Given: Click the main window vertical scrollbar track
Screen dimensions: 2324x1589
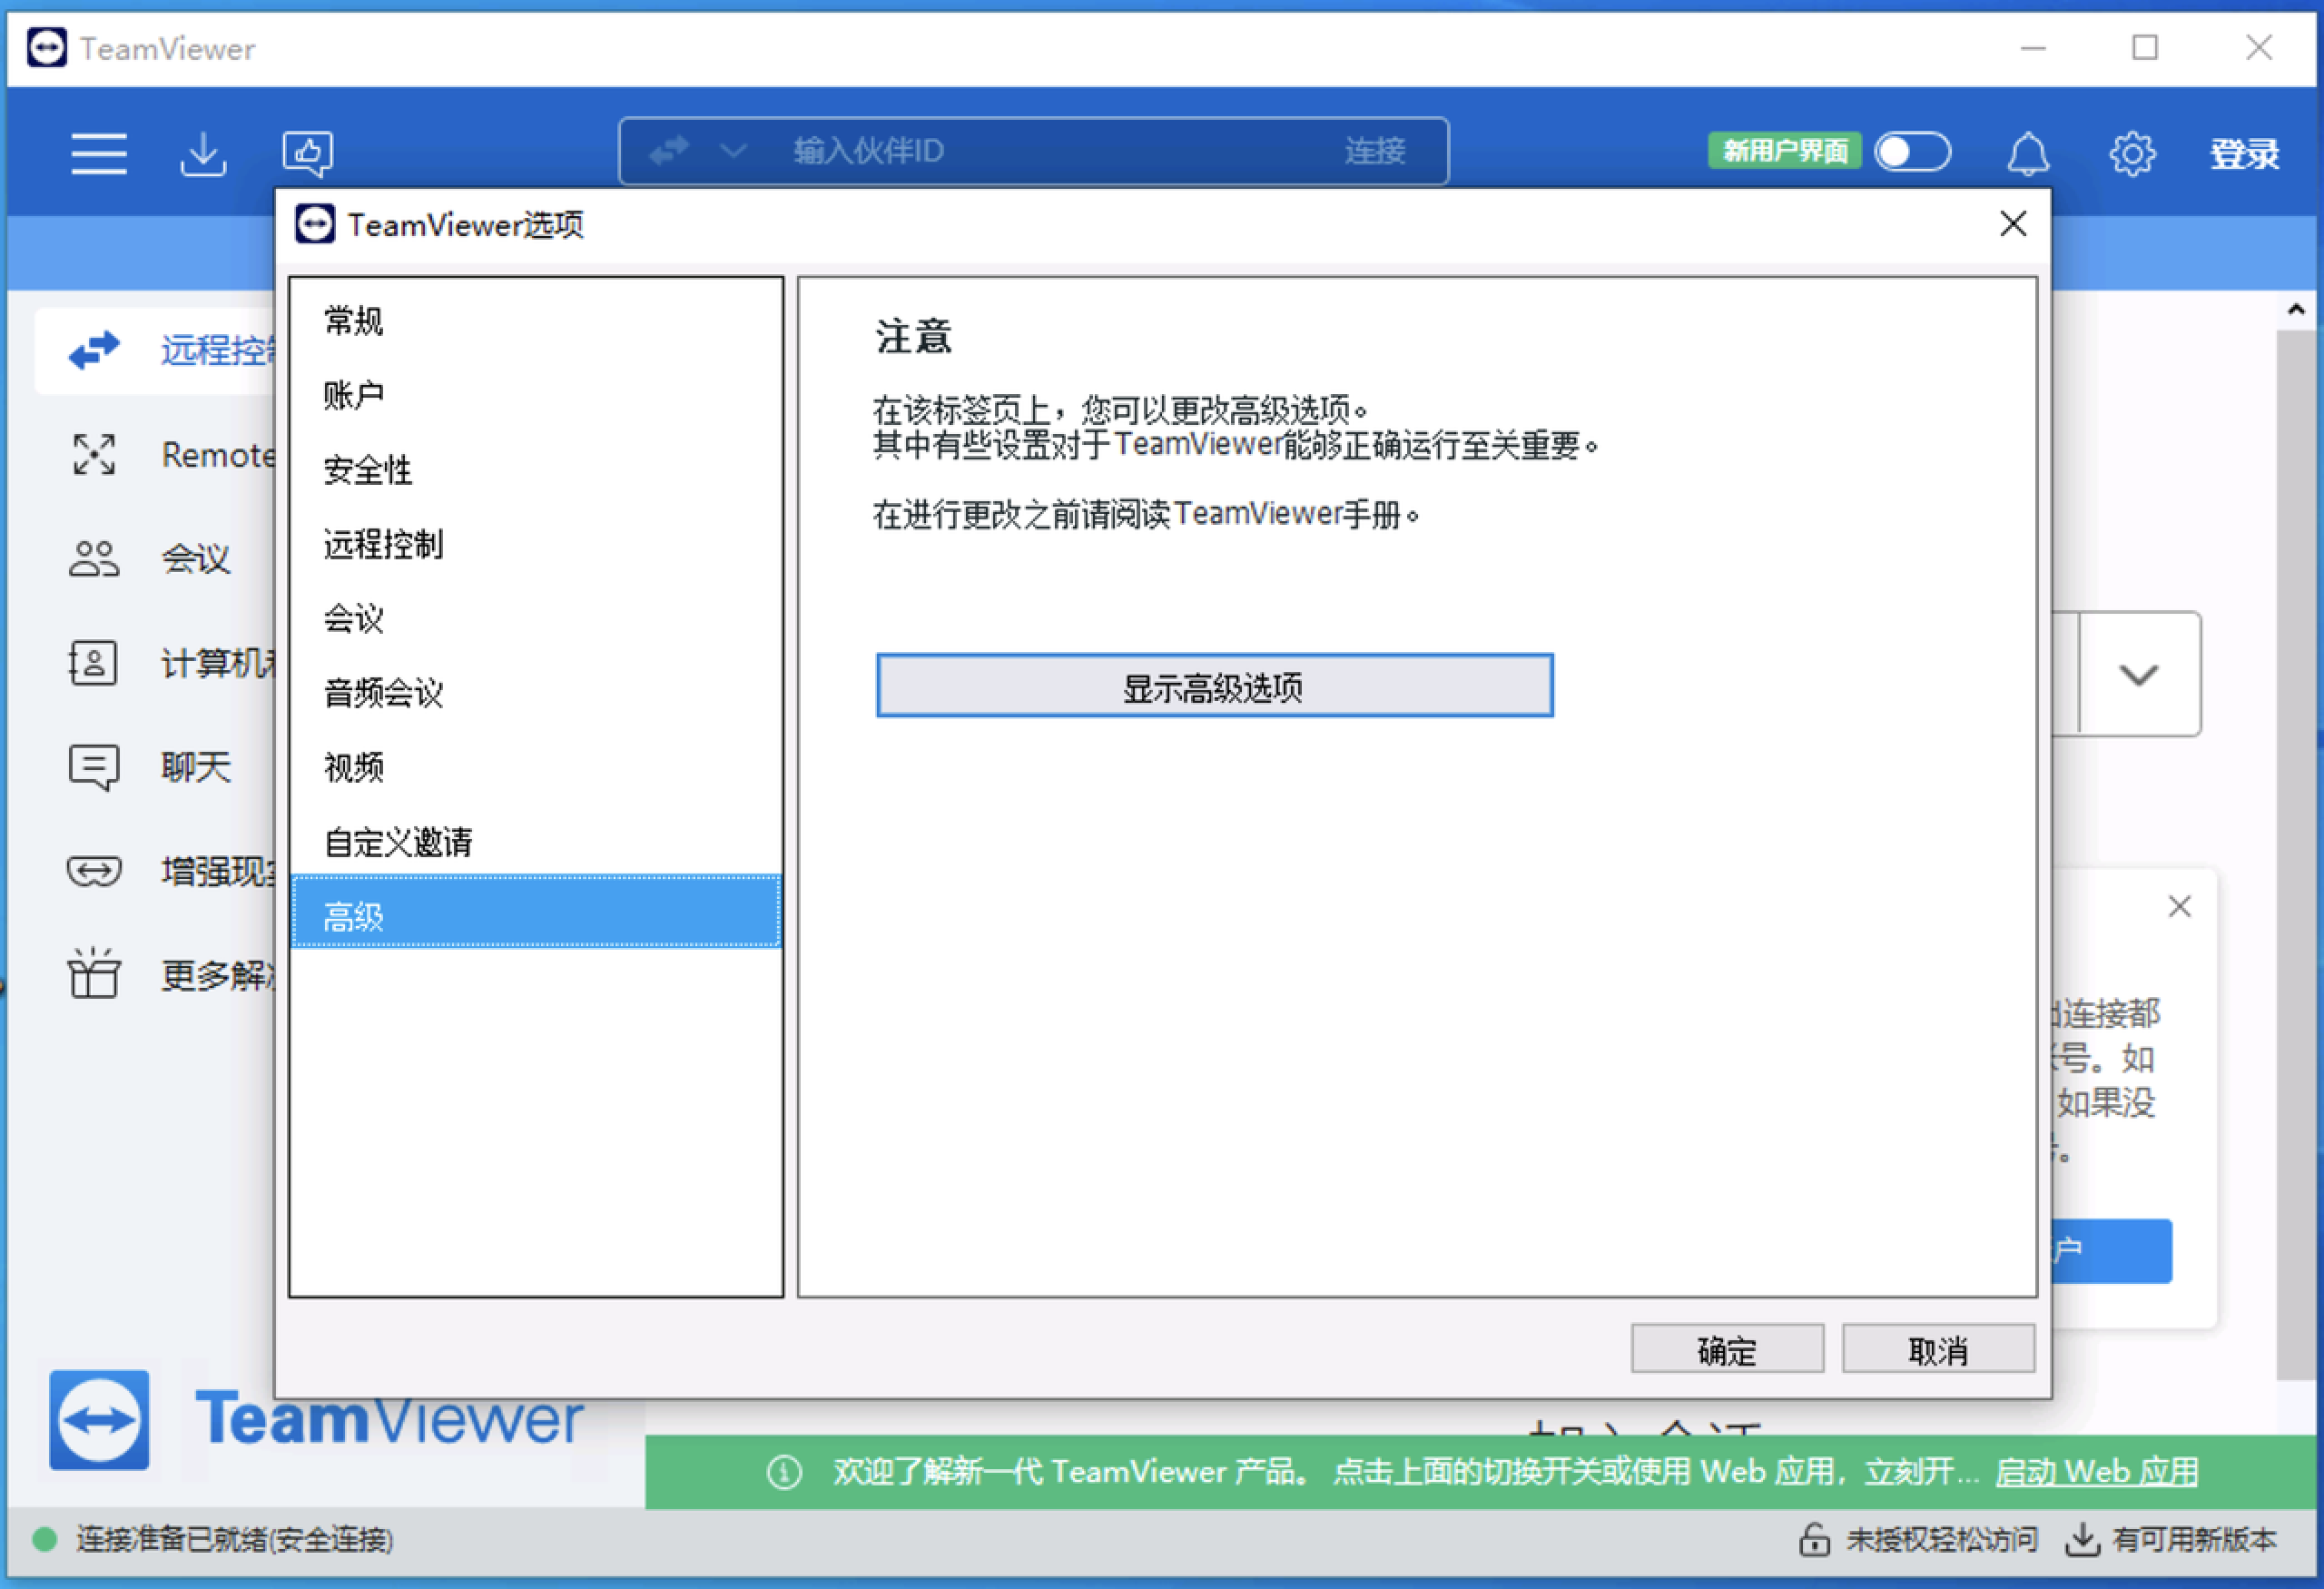Looking at the screenshot, I should [2296, 854].
